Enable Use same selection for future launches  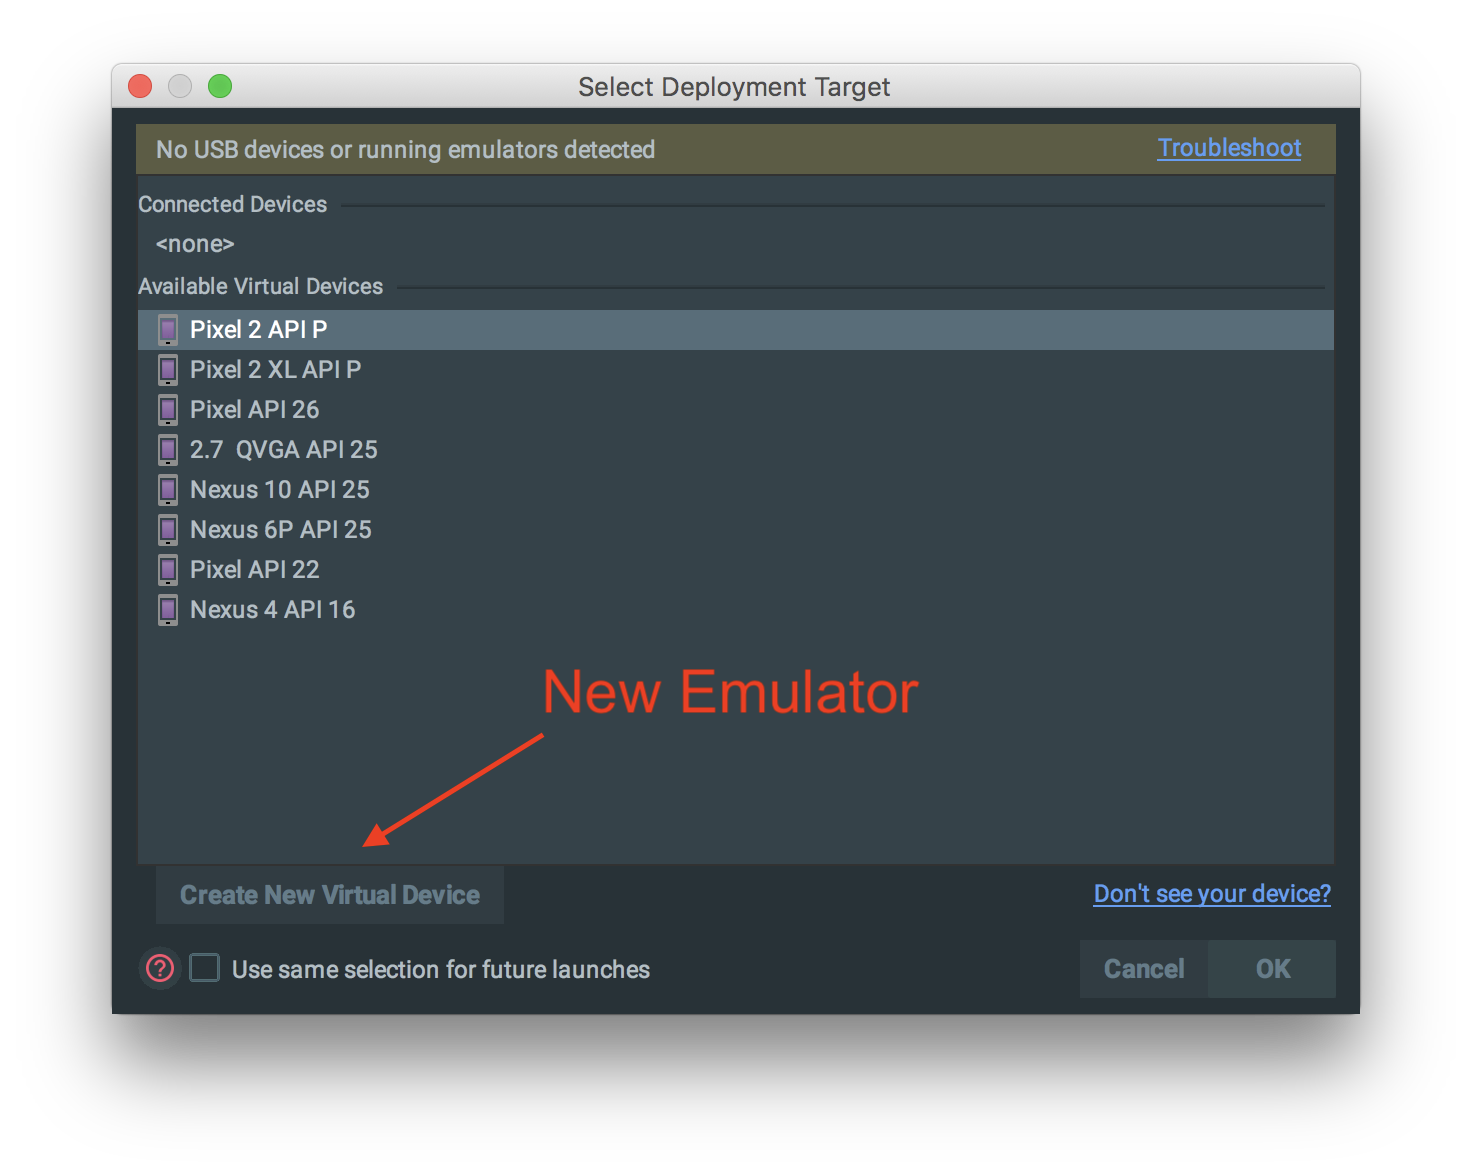point(205,968)
